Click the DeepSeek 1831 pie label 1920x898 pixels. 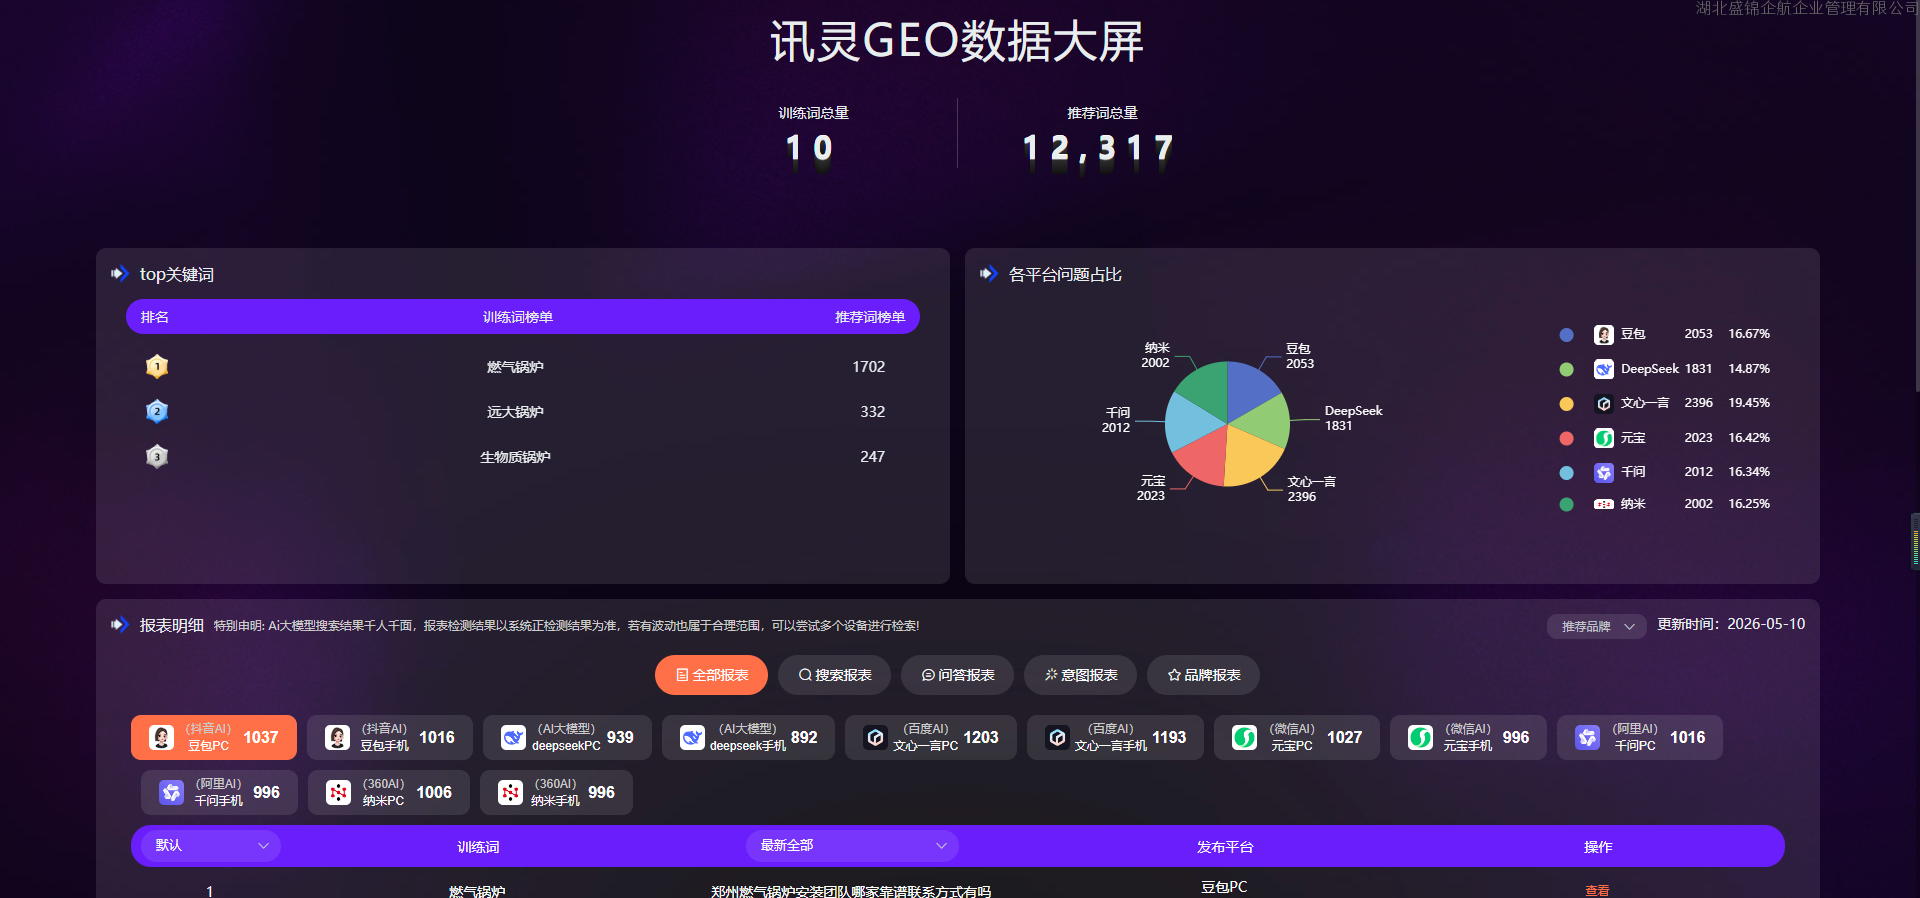point(1353,418)
